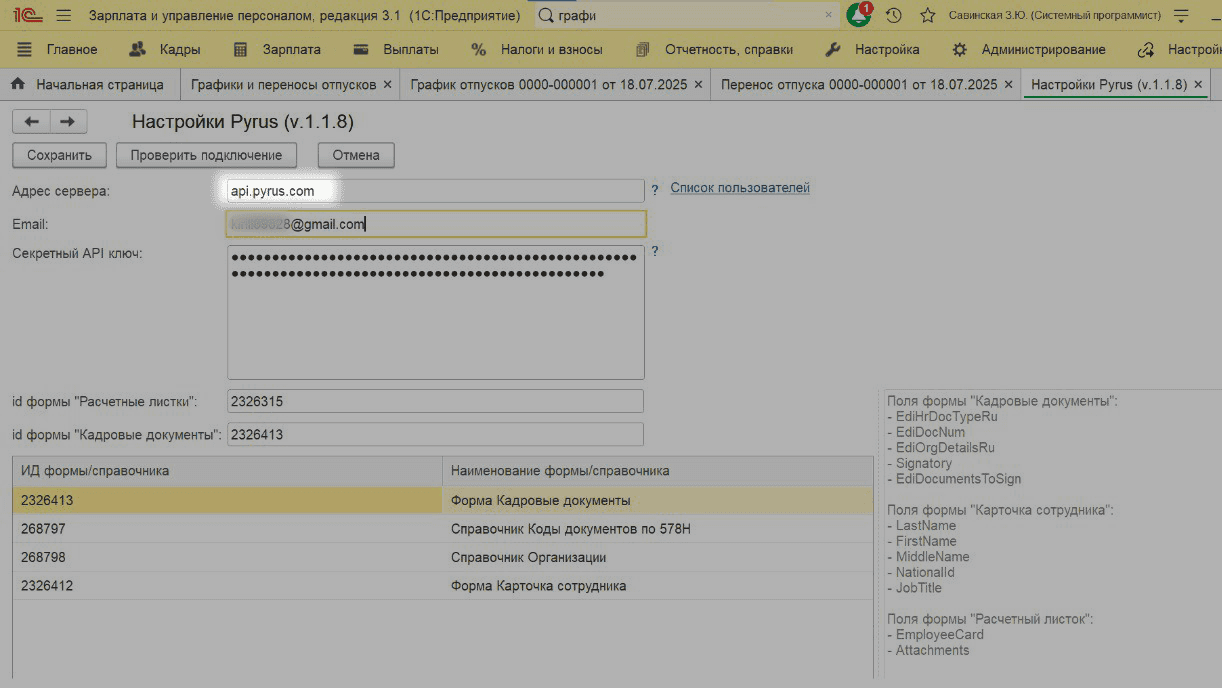This screenshot has height=688, width=1222.
Task: Click the help question mark beside Адрес сервера
Action: [655, 189]
